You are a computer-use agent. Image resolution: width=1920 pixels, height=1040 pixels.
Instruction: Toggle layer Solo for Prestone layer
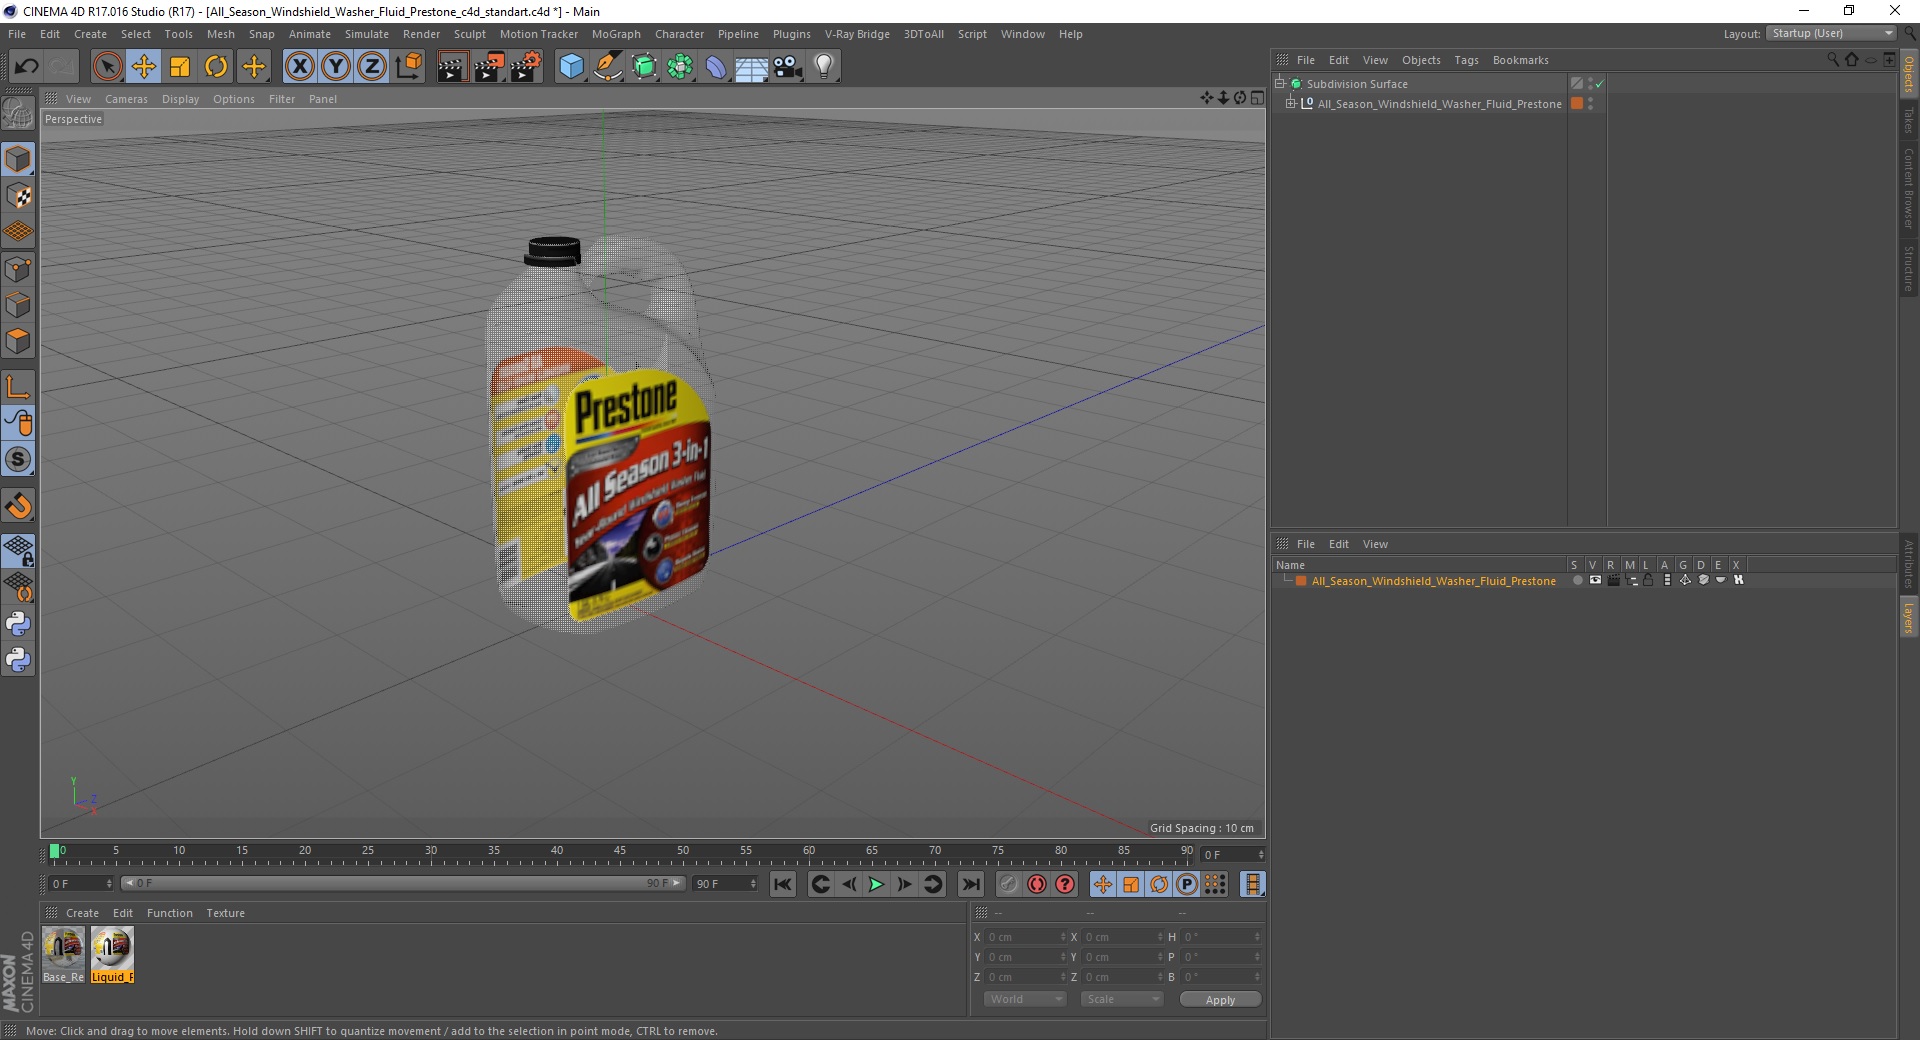(x=1577, y=580)
